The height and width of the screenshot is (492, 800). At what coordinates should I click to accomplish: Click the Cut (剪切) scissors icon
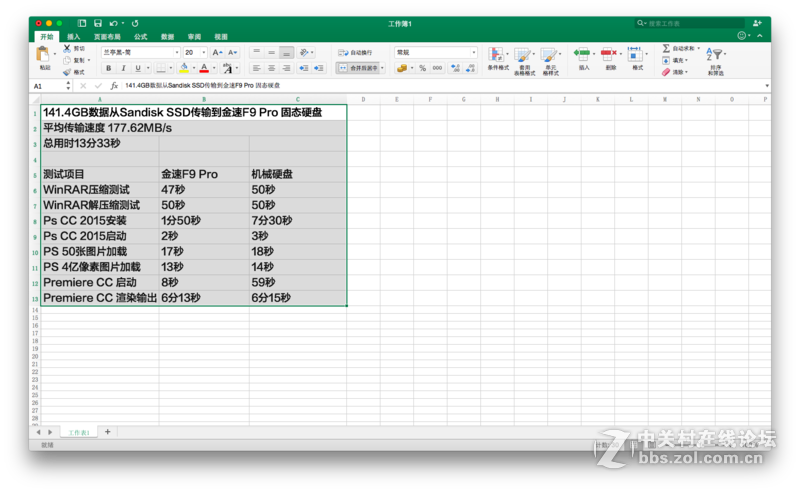point(67,48)
